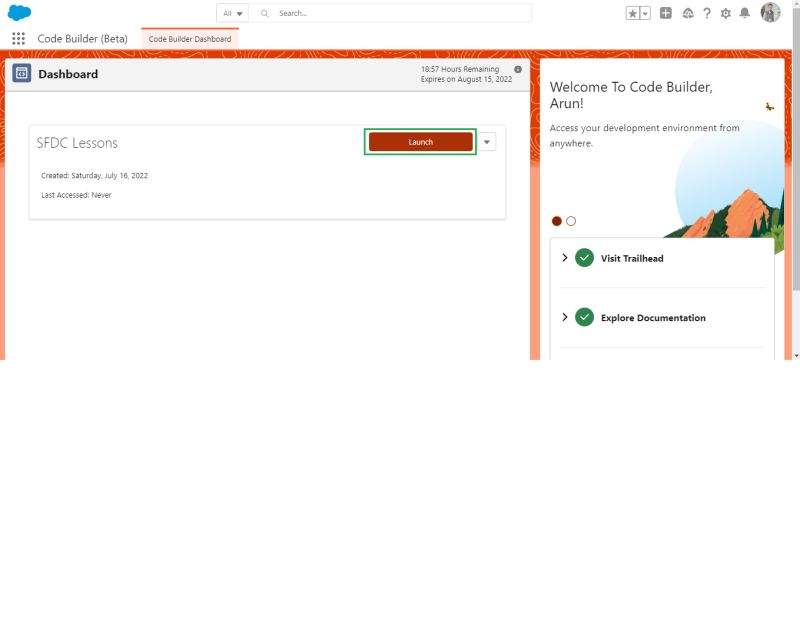Image resolution: width=800 pixels, height=634 pixels.
Task: Click the info icon beside hours remaining
Action: (x=517, y=70)
